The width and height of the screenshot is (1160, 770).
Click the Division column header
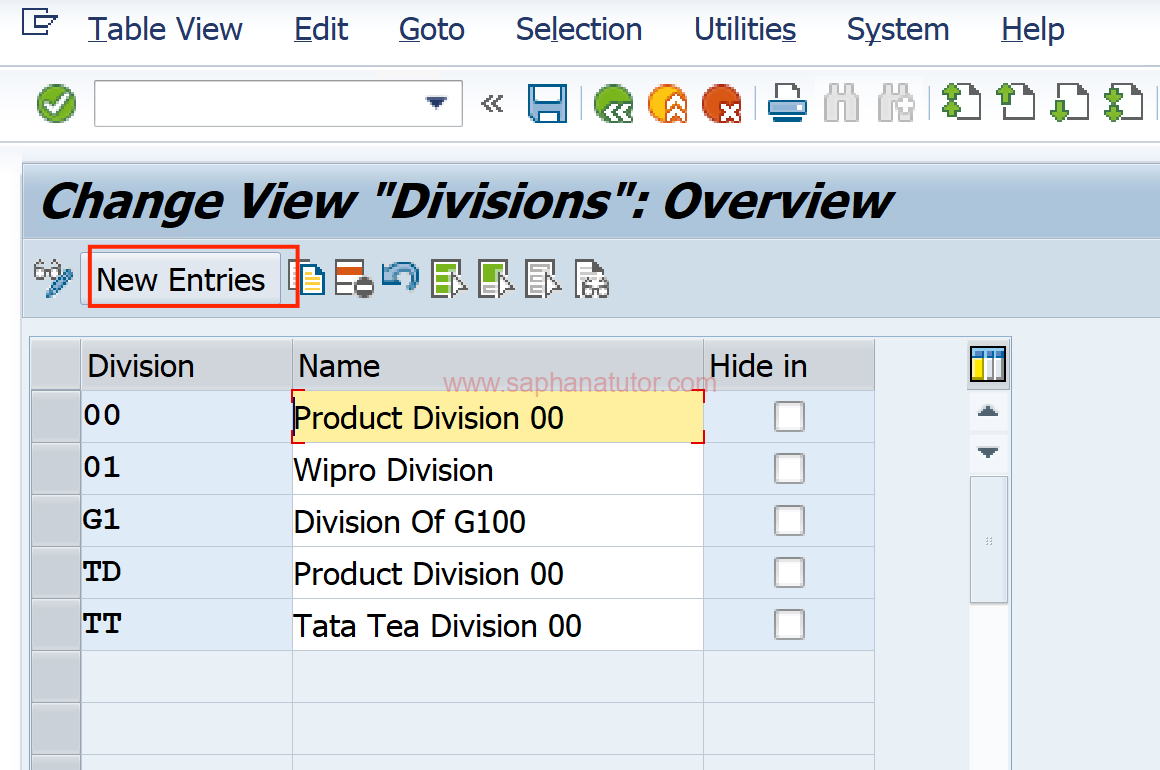coord(186,365)
